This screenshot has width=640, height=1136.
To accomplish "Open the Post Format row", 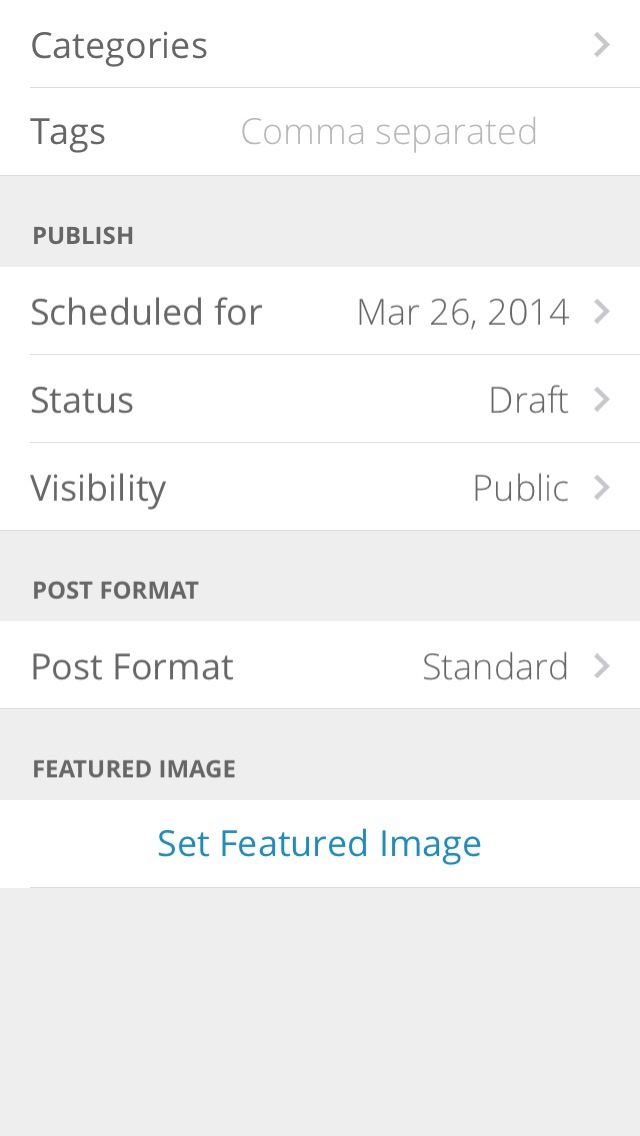I will point(132,666).
